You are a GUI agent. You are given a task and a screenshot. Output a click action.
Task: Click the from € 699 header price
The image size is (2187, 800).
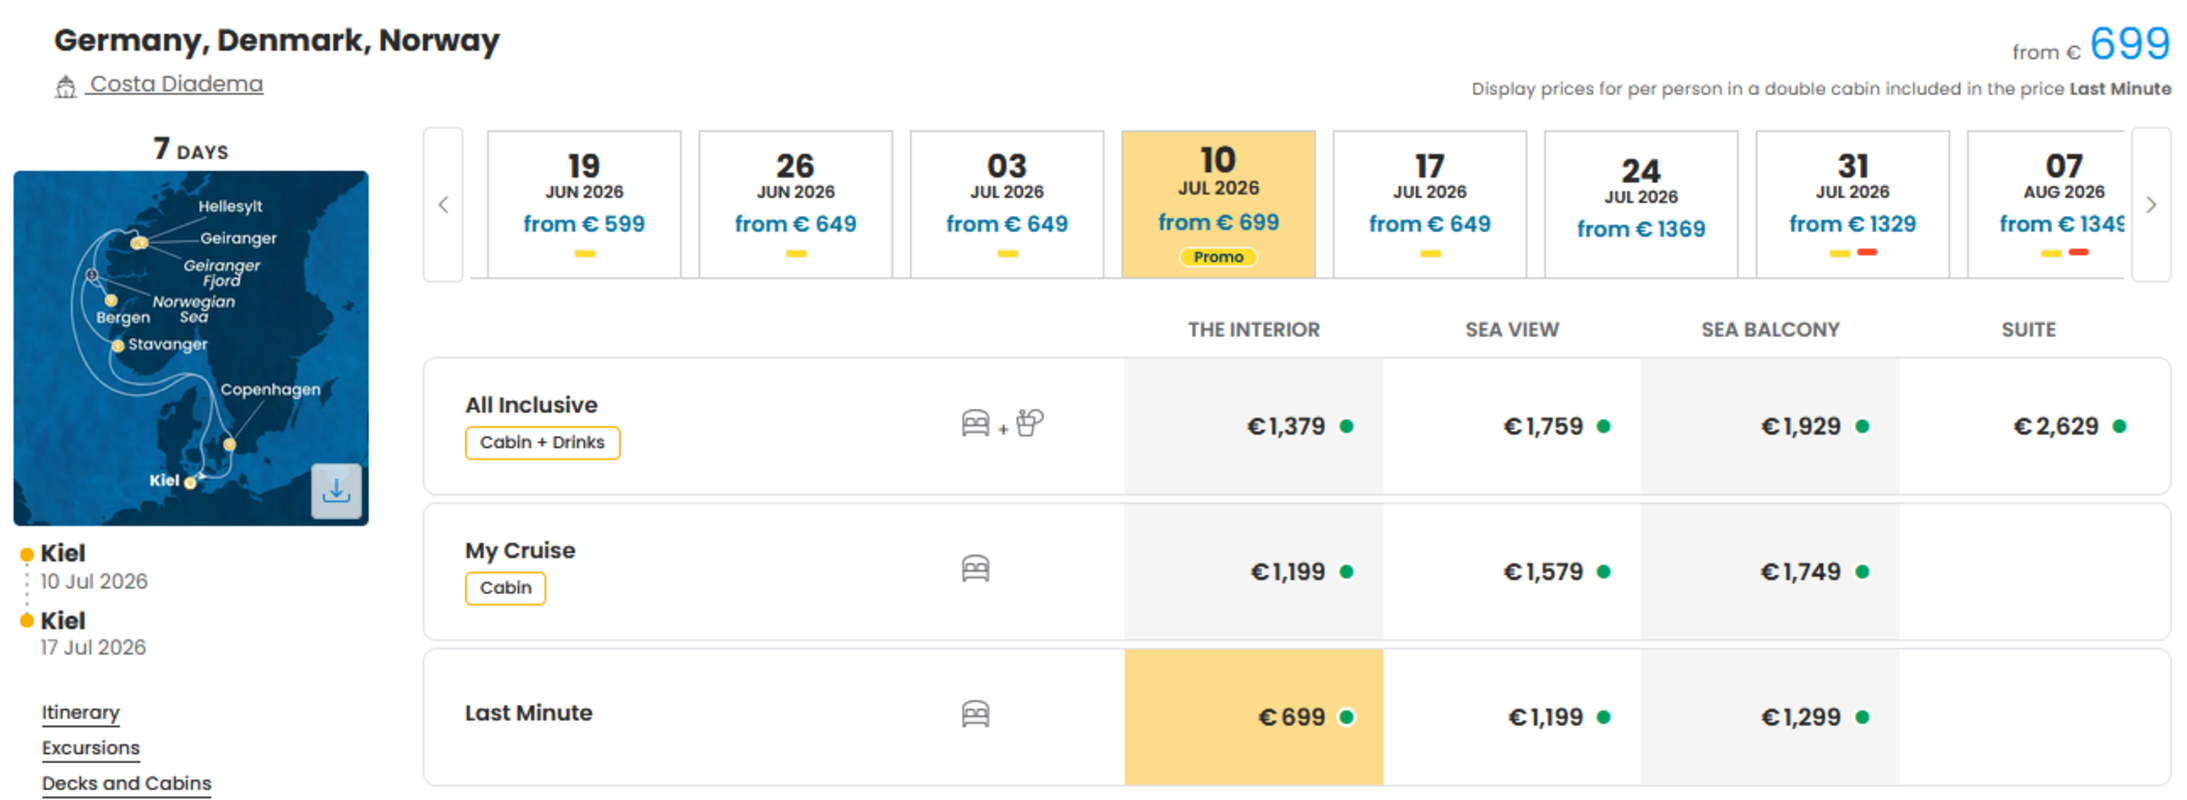[x=2091, y=45]
